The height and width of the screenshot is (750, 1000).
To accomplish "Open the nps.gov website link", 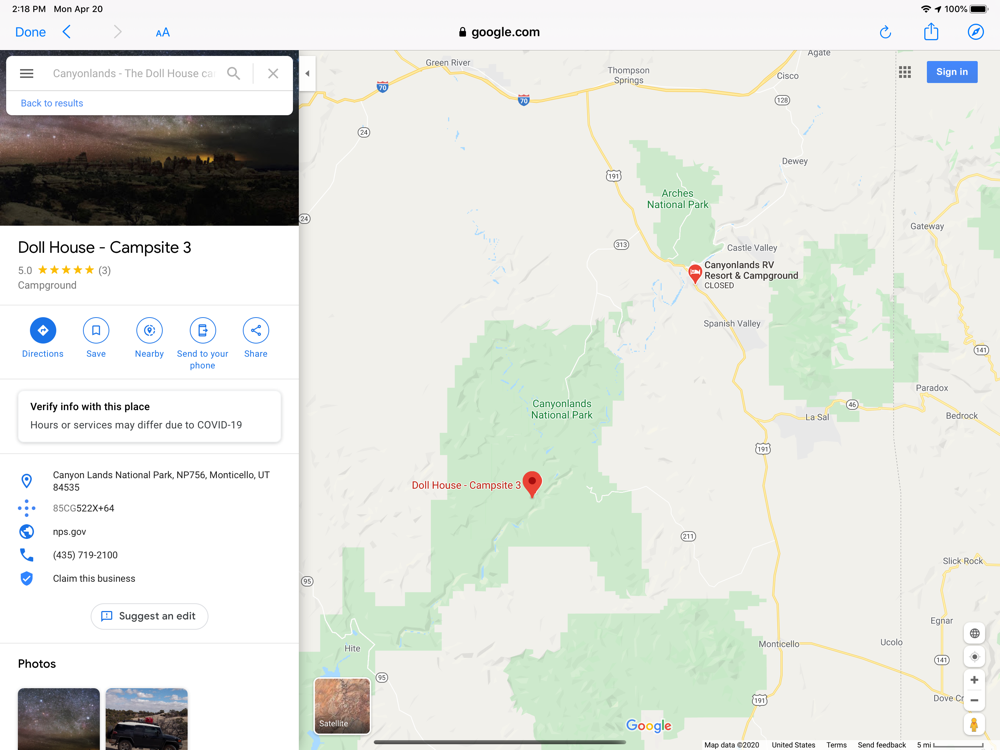I will tap(70, 532).
